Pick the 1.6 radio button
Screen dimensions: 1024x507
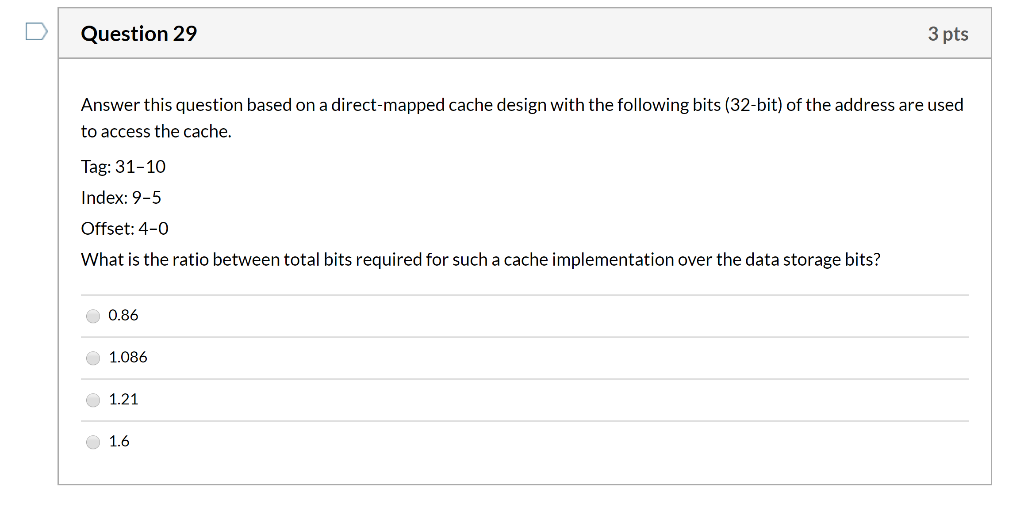pyautogui.click(x=93, y=442)
